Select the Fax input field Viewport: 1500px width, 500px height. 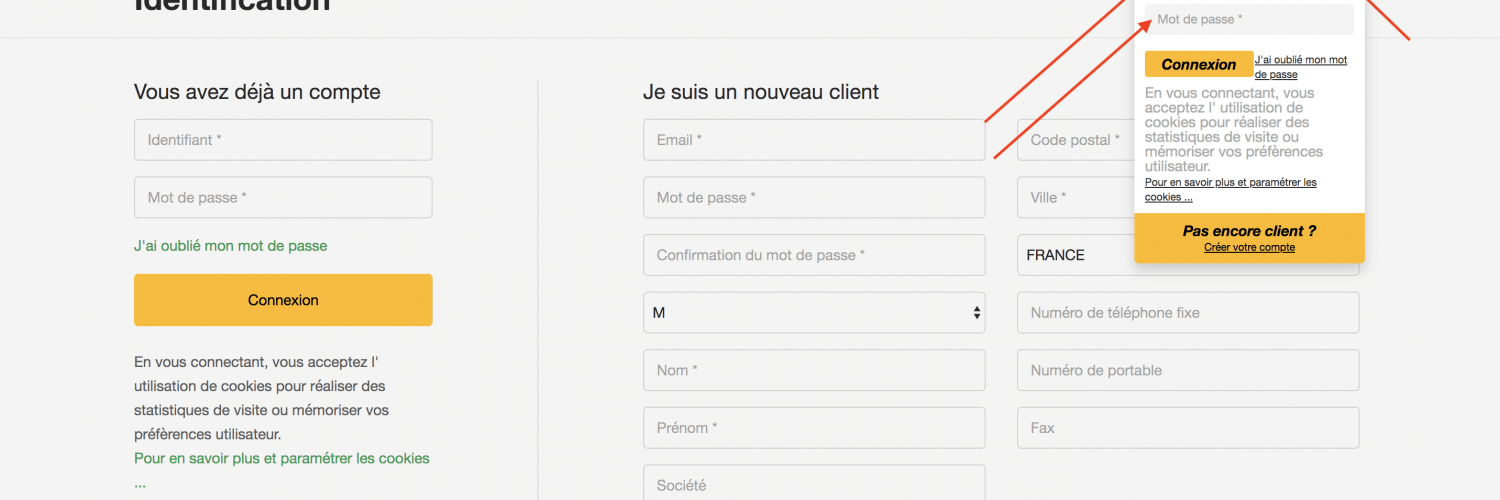point(1187,428)
